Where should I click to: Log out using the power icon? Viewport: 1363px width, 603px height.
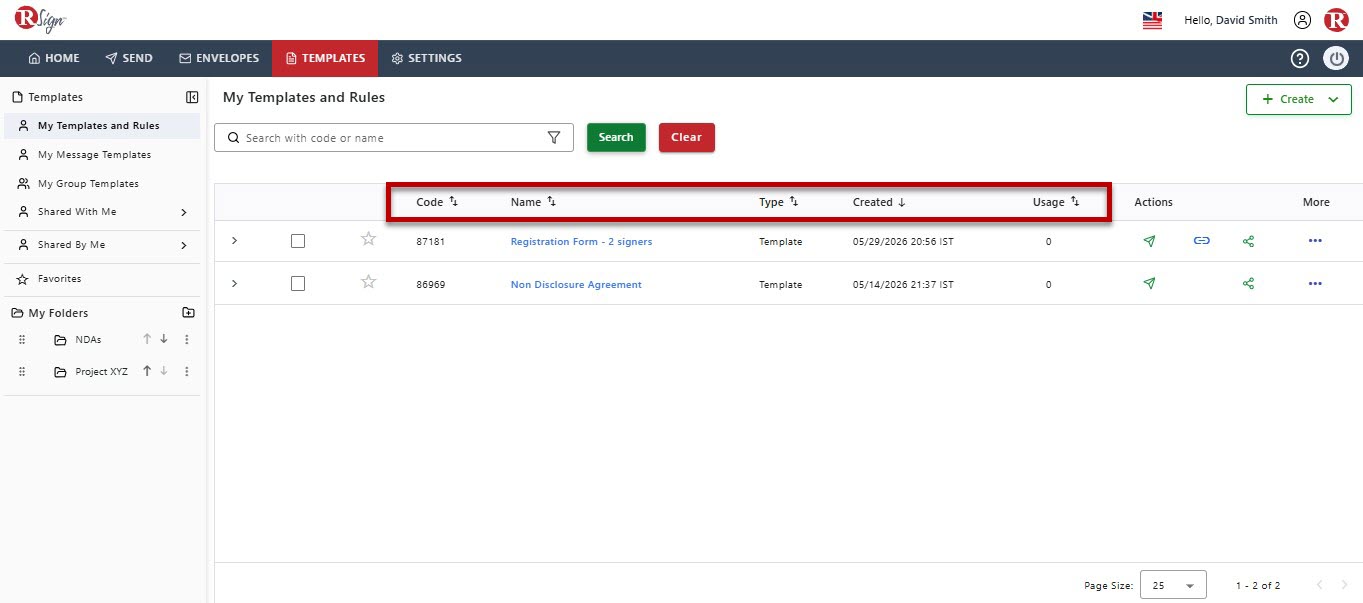pos(1336,58)
